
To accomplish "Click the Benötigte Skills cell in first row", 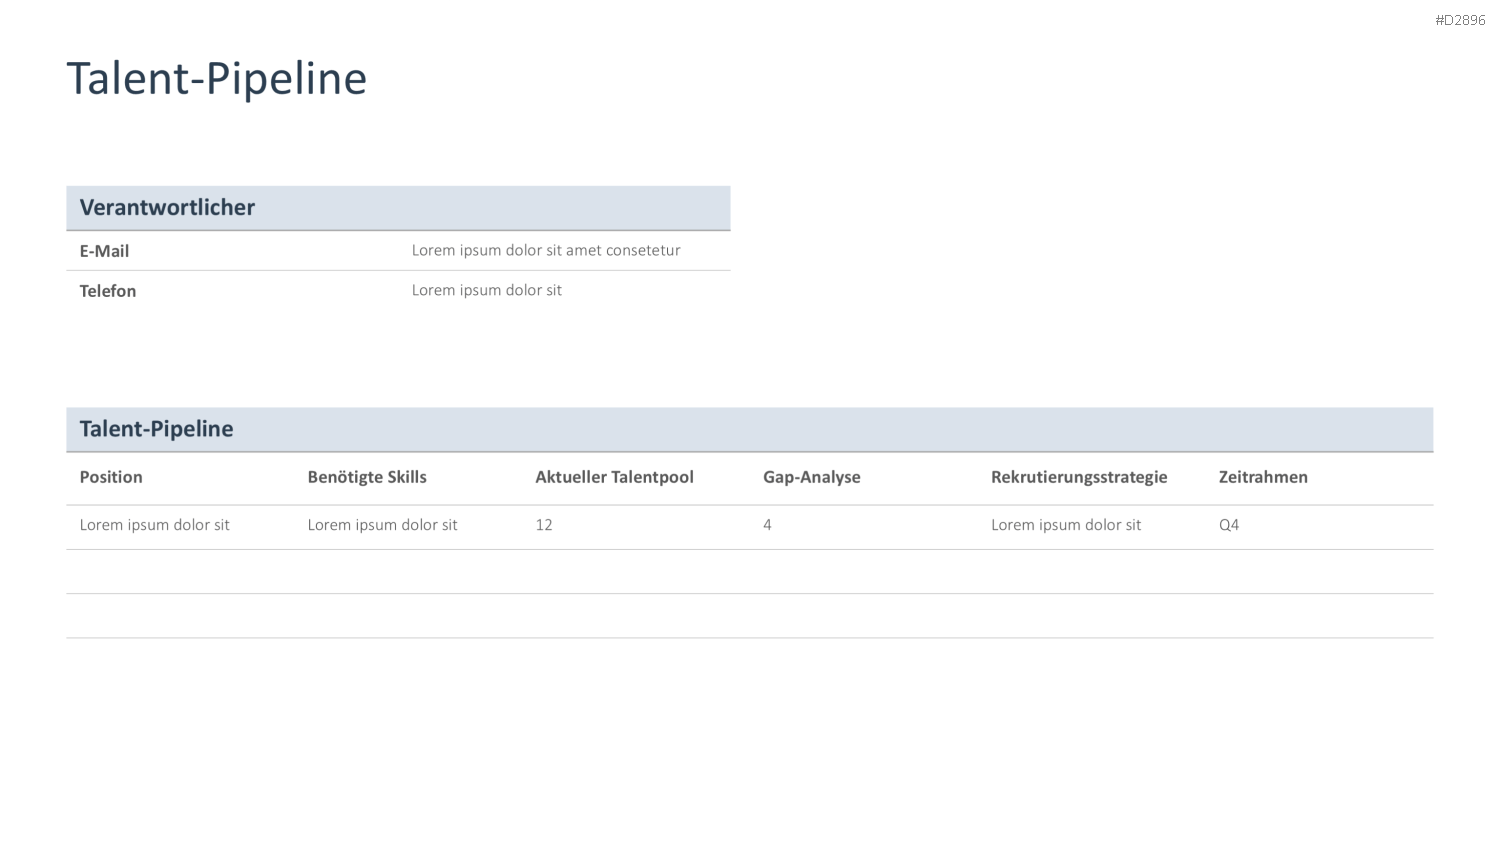I will tap(382, 525).
